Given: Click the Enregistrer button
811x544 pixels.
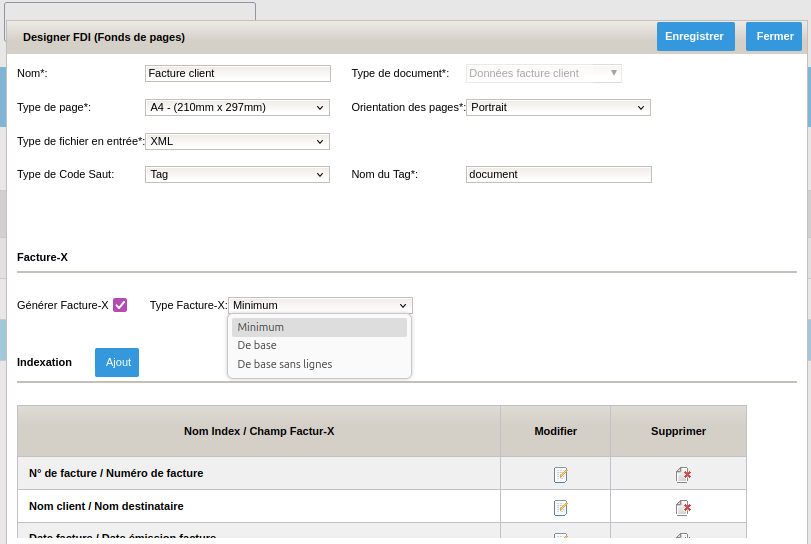Looking at the screenshot, I should pyautogui.click(x=695, y=36).
